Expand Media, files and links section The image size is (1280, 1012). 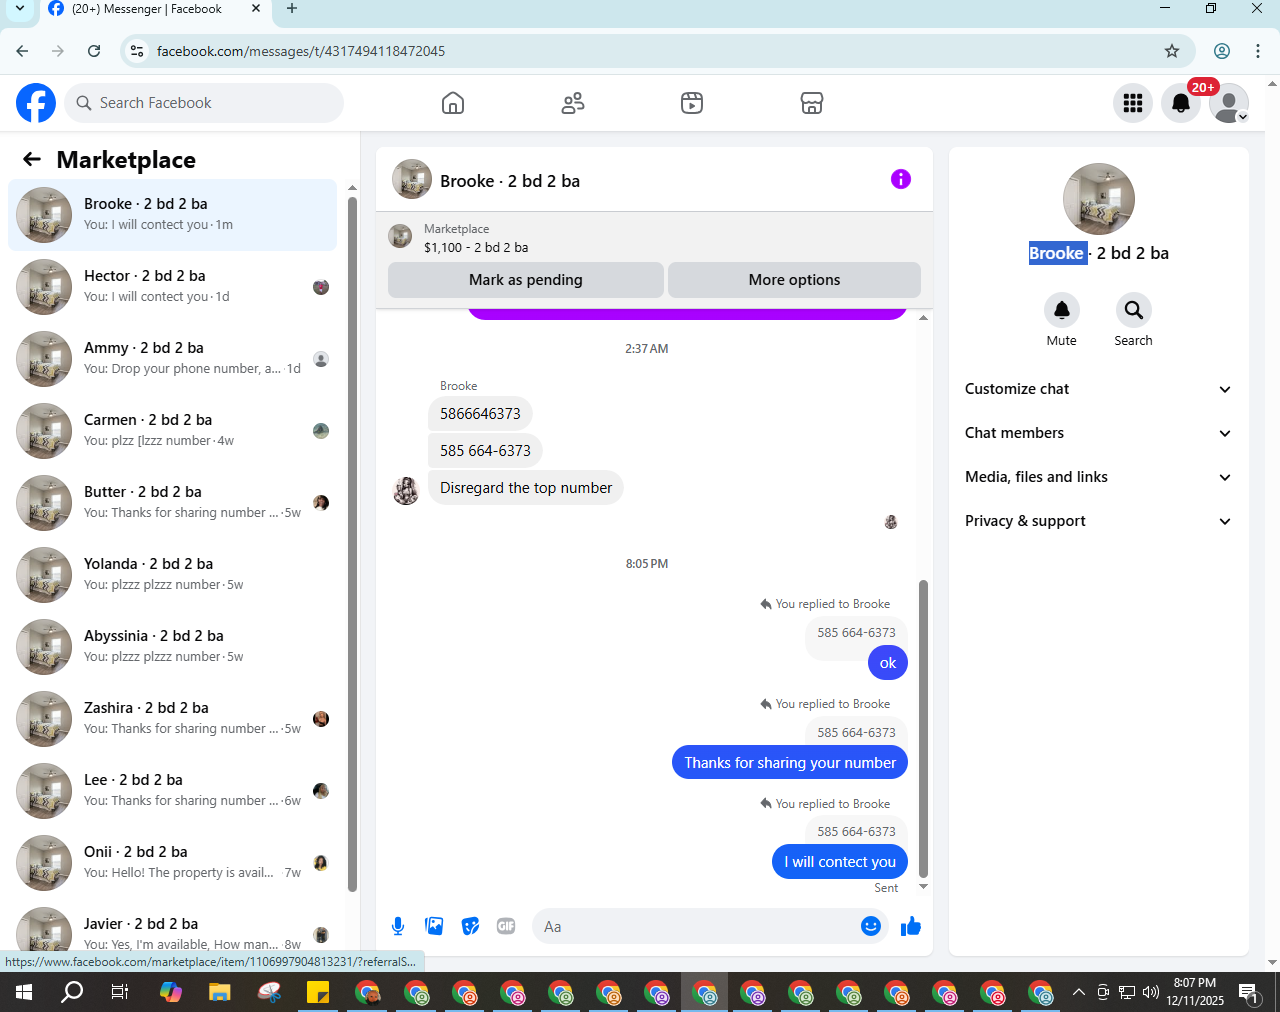(x=1098, y=477)
